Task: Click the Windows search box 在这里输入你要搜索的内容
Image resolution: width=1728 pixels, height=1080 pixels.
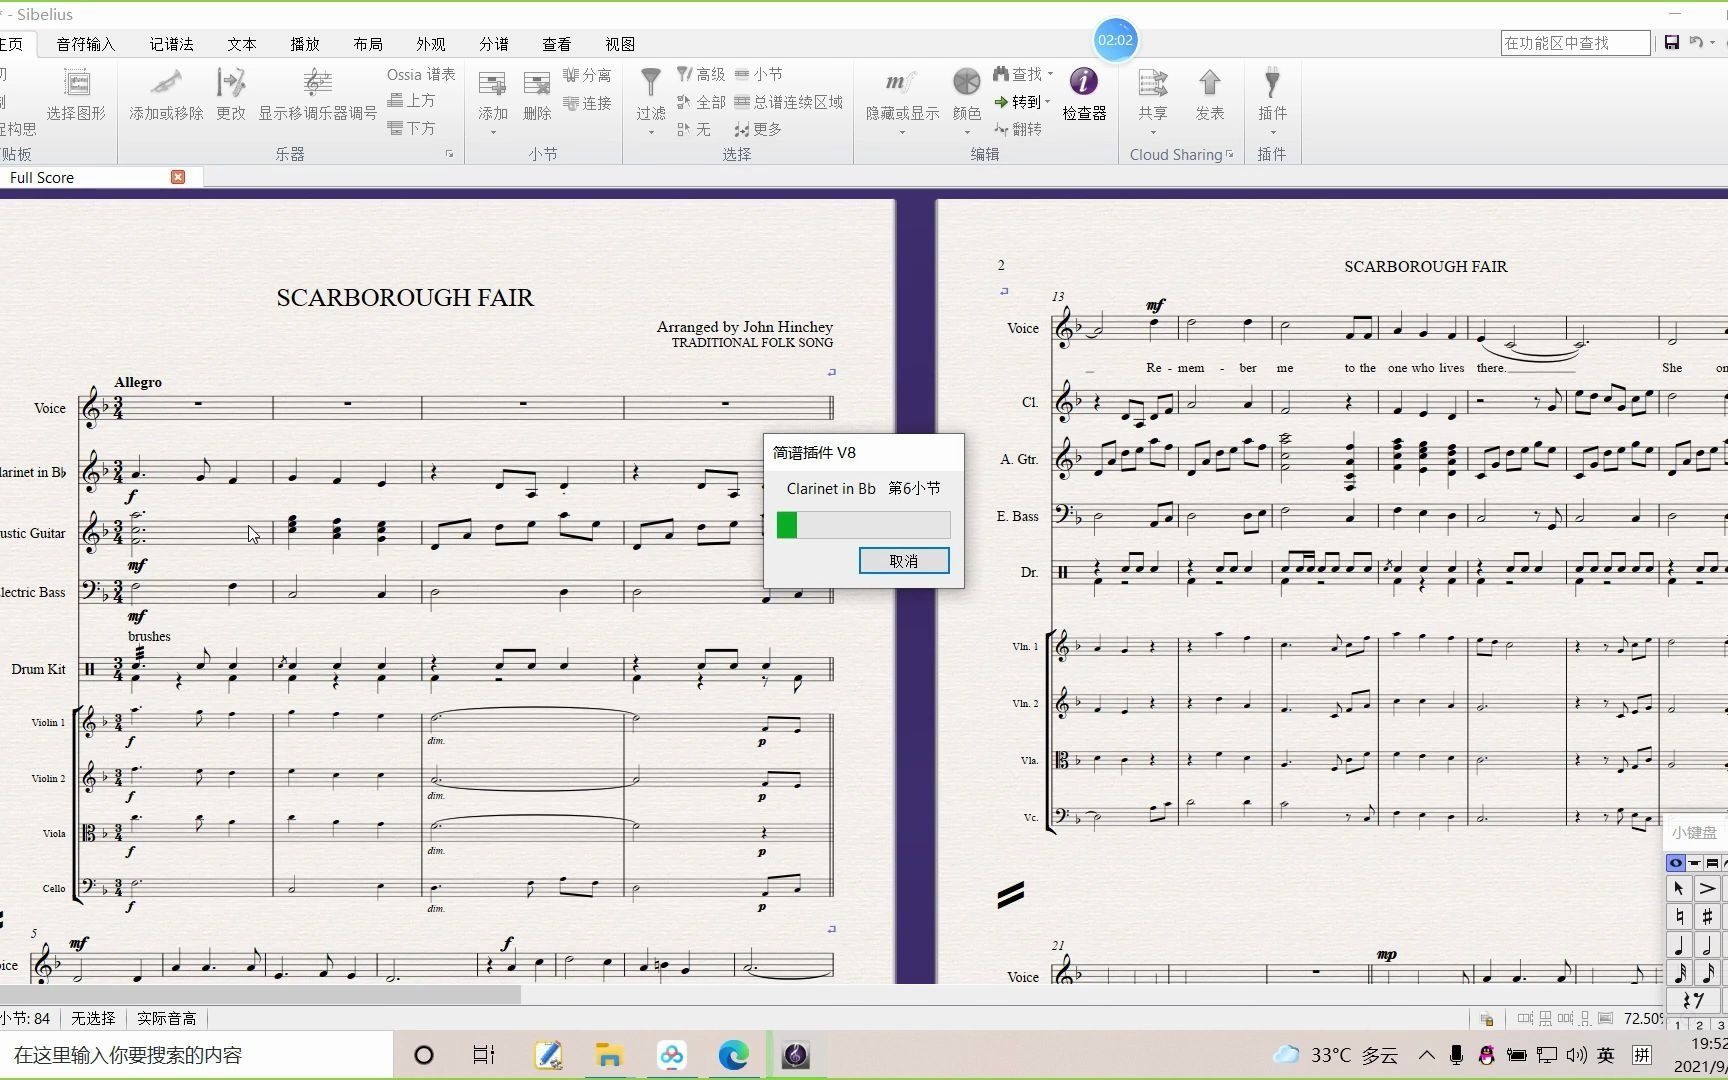Action: coord(196,1055)
